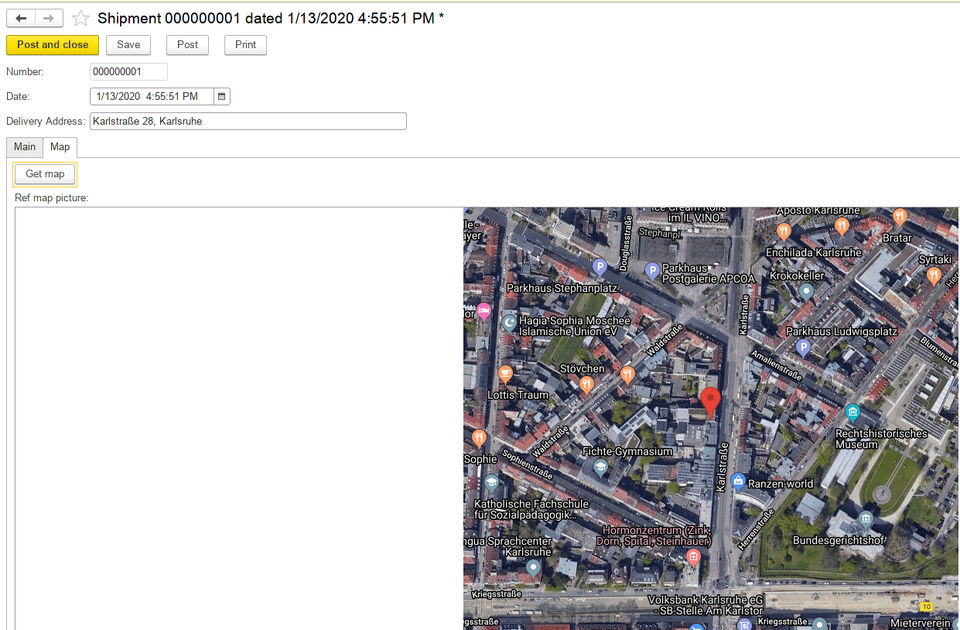The image size is (960, 630).
Task: Open the calendar picker for Date field
Action: 222,96
